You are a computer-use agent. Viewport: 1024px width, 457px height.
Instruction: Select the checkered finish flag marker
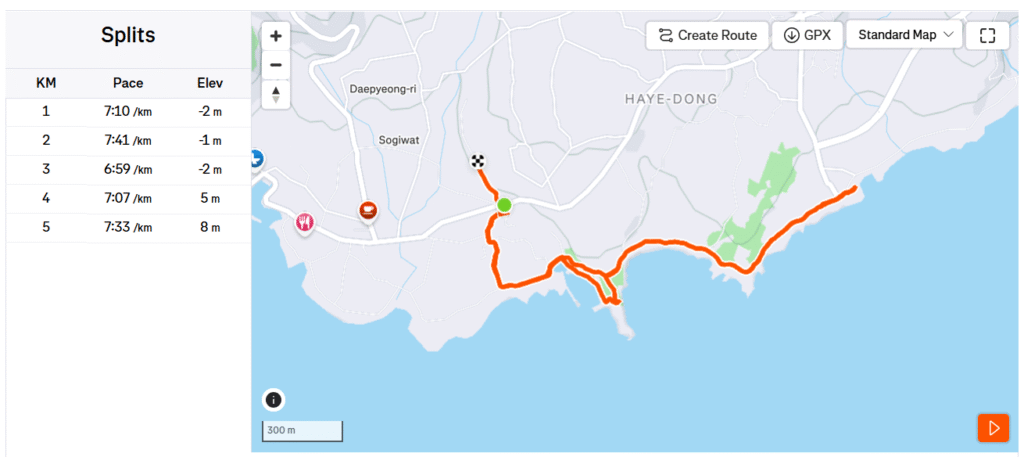[479, 161]
